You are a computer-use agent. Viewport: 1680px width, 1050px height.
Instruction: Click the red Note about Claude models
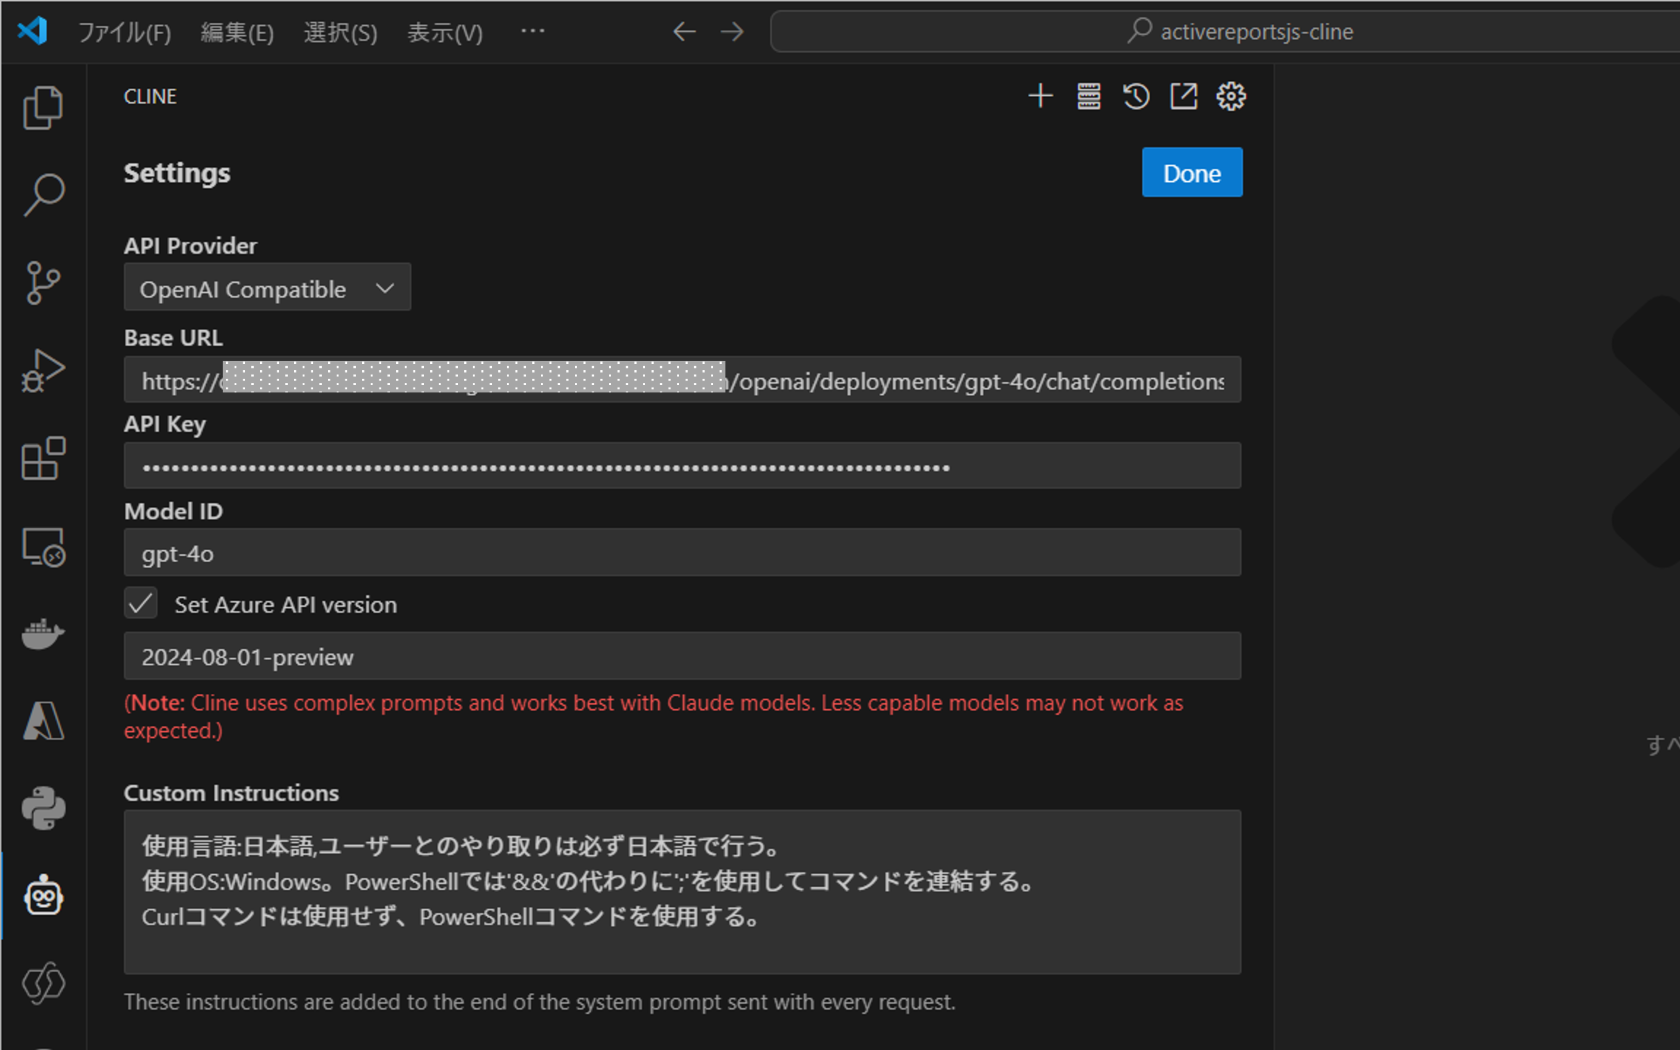pyautogui.click(x=653, y=716)
